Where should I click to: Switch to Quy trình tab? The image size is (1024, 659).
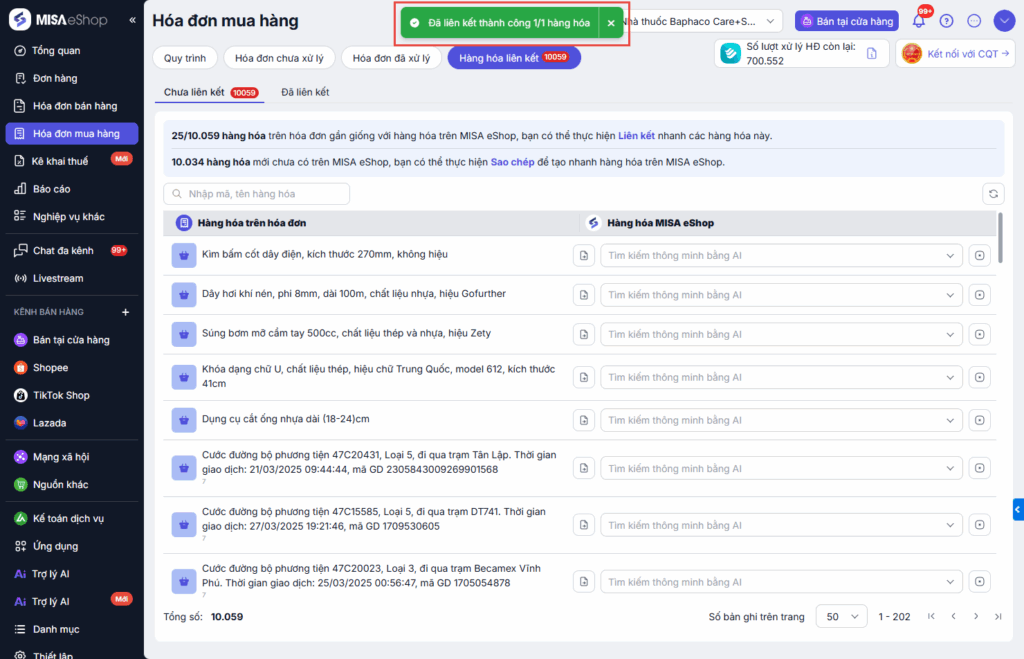pyautogui.click(x=185, y=58)
